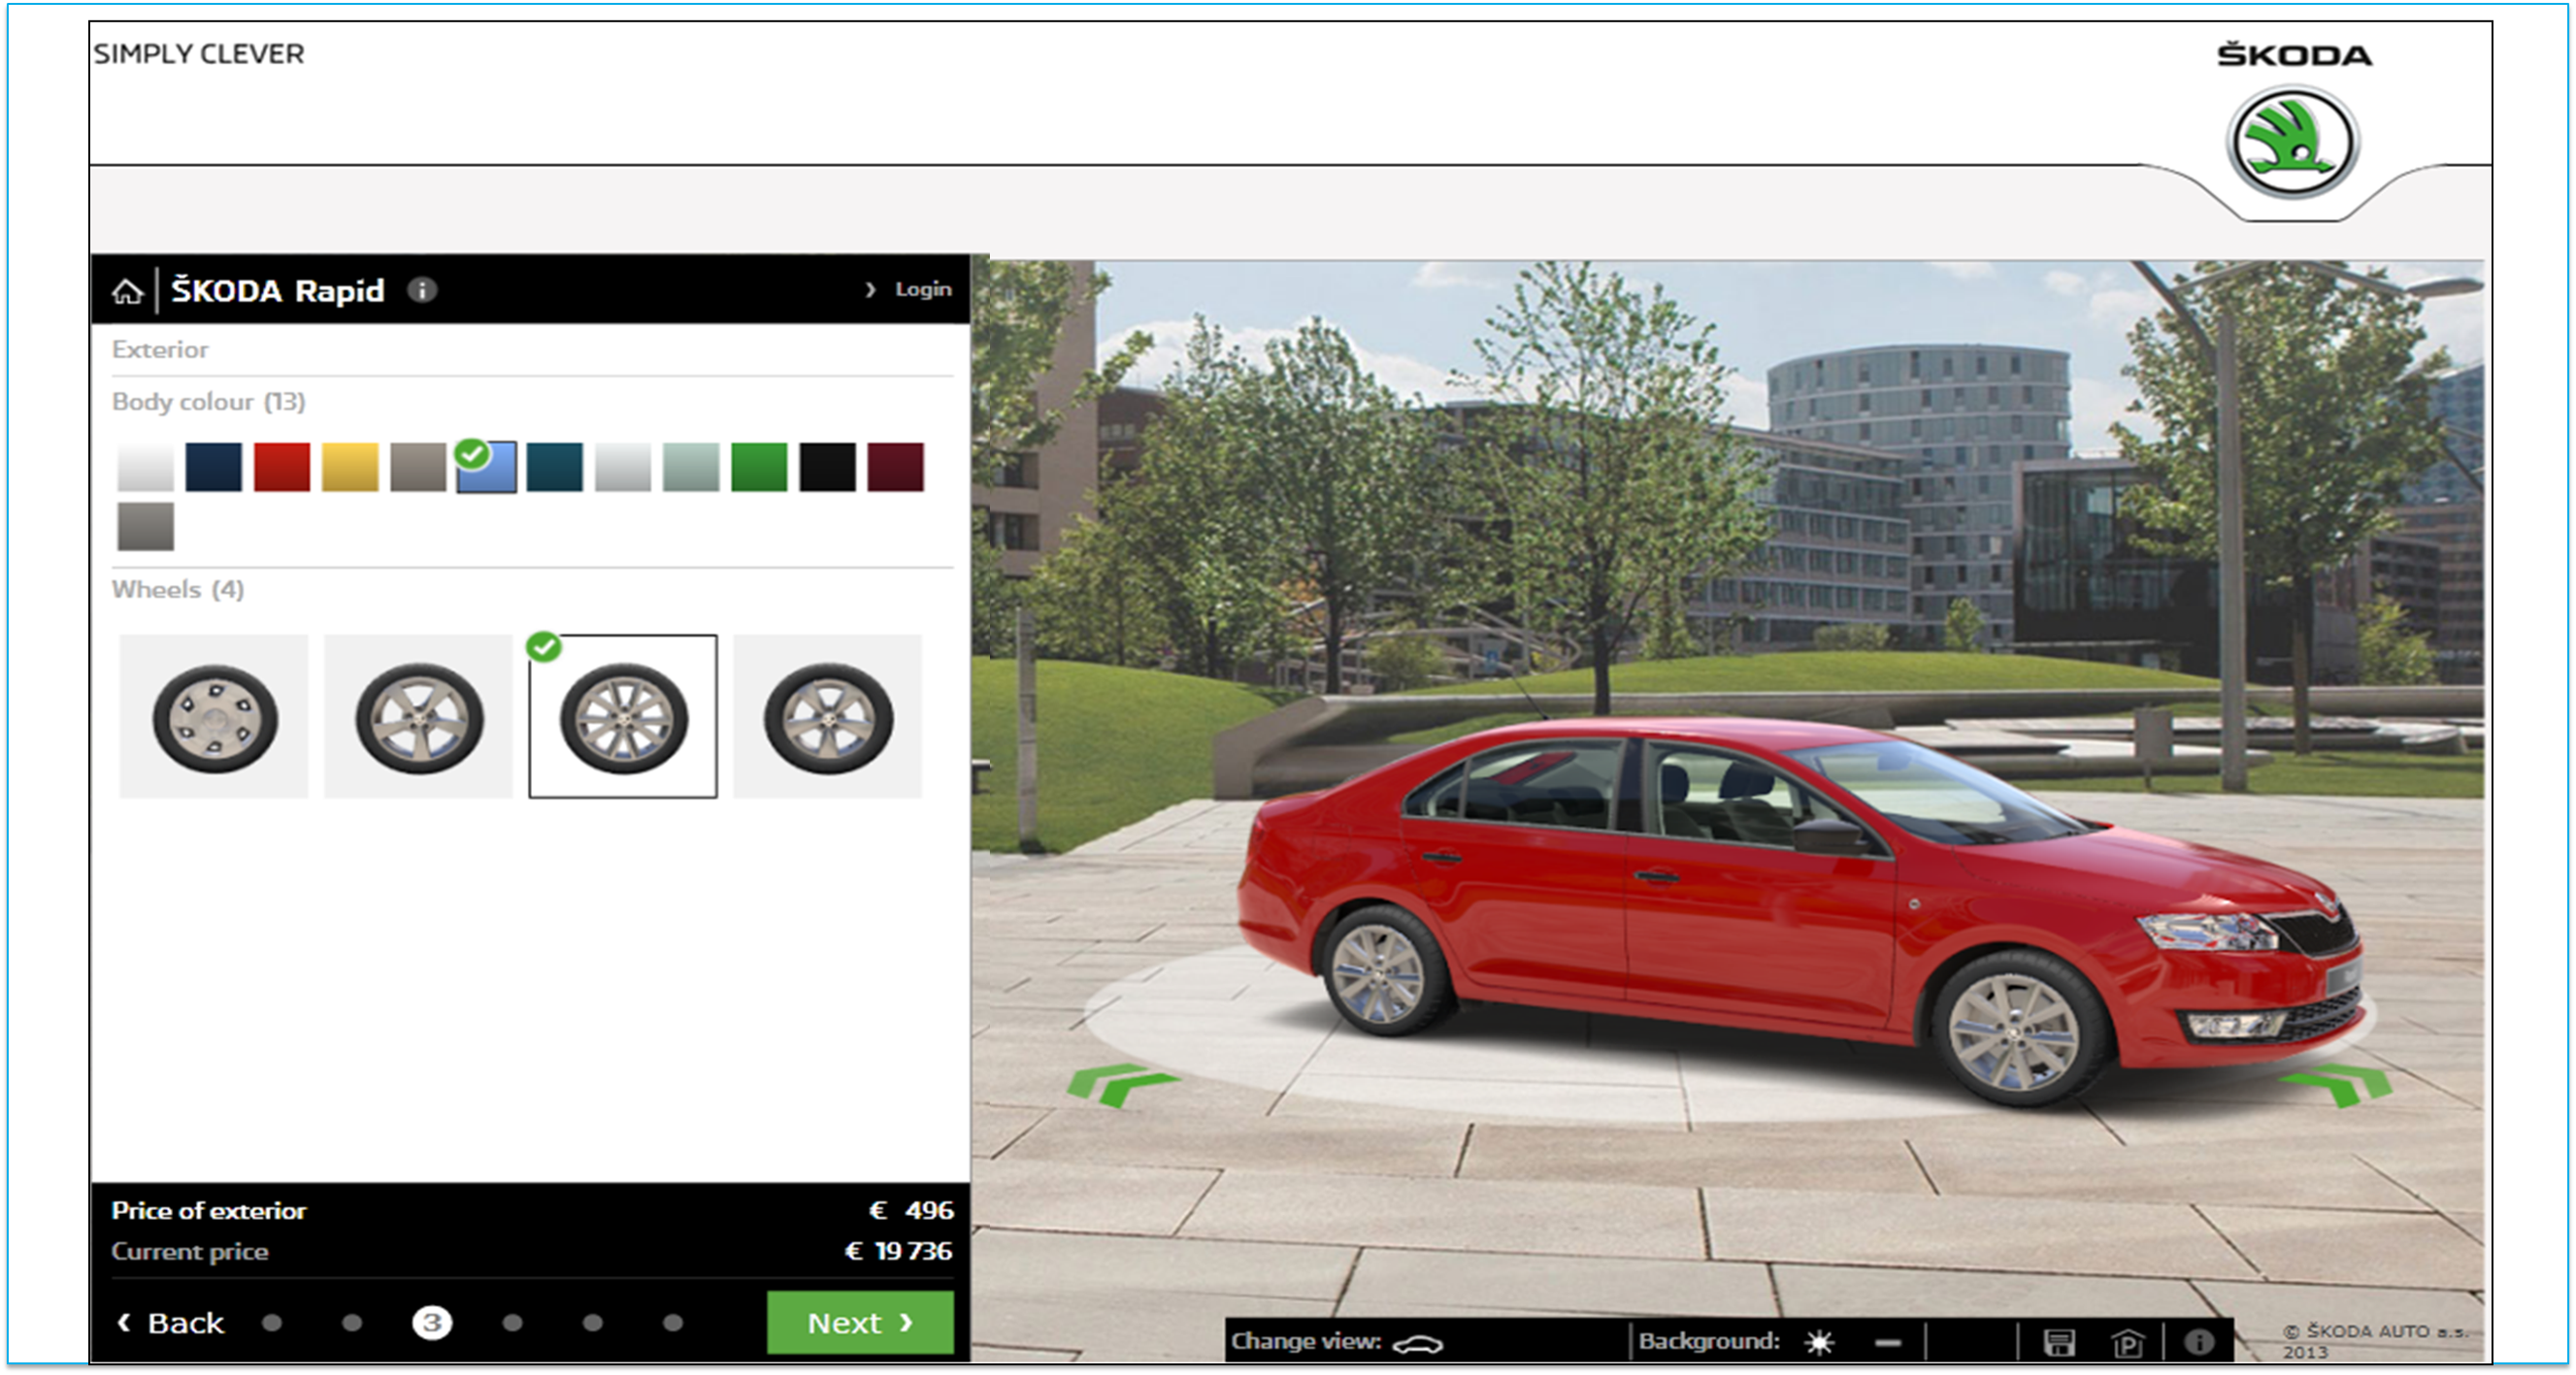The width and height of the screenshot is (2576, 1375).
Task: Choose the yellow body colour swatch
Action: pyautogui.click(x=350, y=467)
